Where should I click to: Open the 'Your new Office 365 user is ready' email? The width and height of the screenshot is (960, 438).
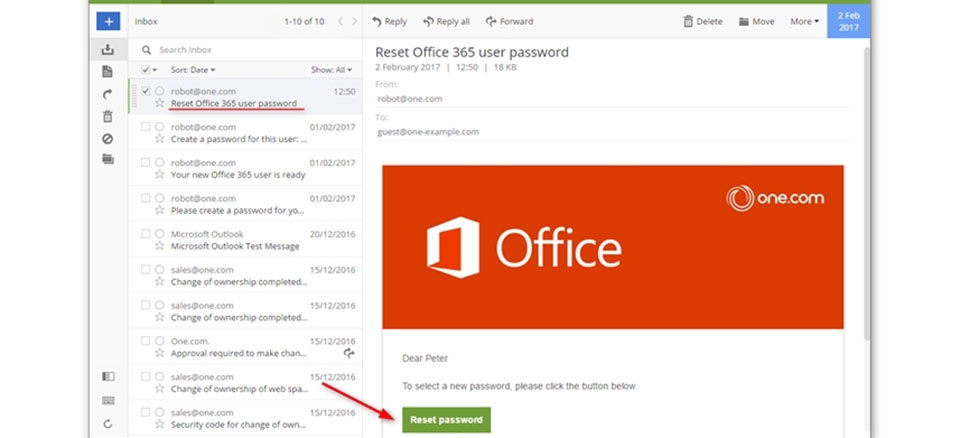pyautogui.click(x=245, y=168)
